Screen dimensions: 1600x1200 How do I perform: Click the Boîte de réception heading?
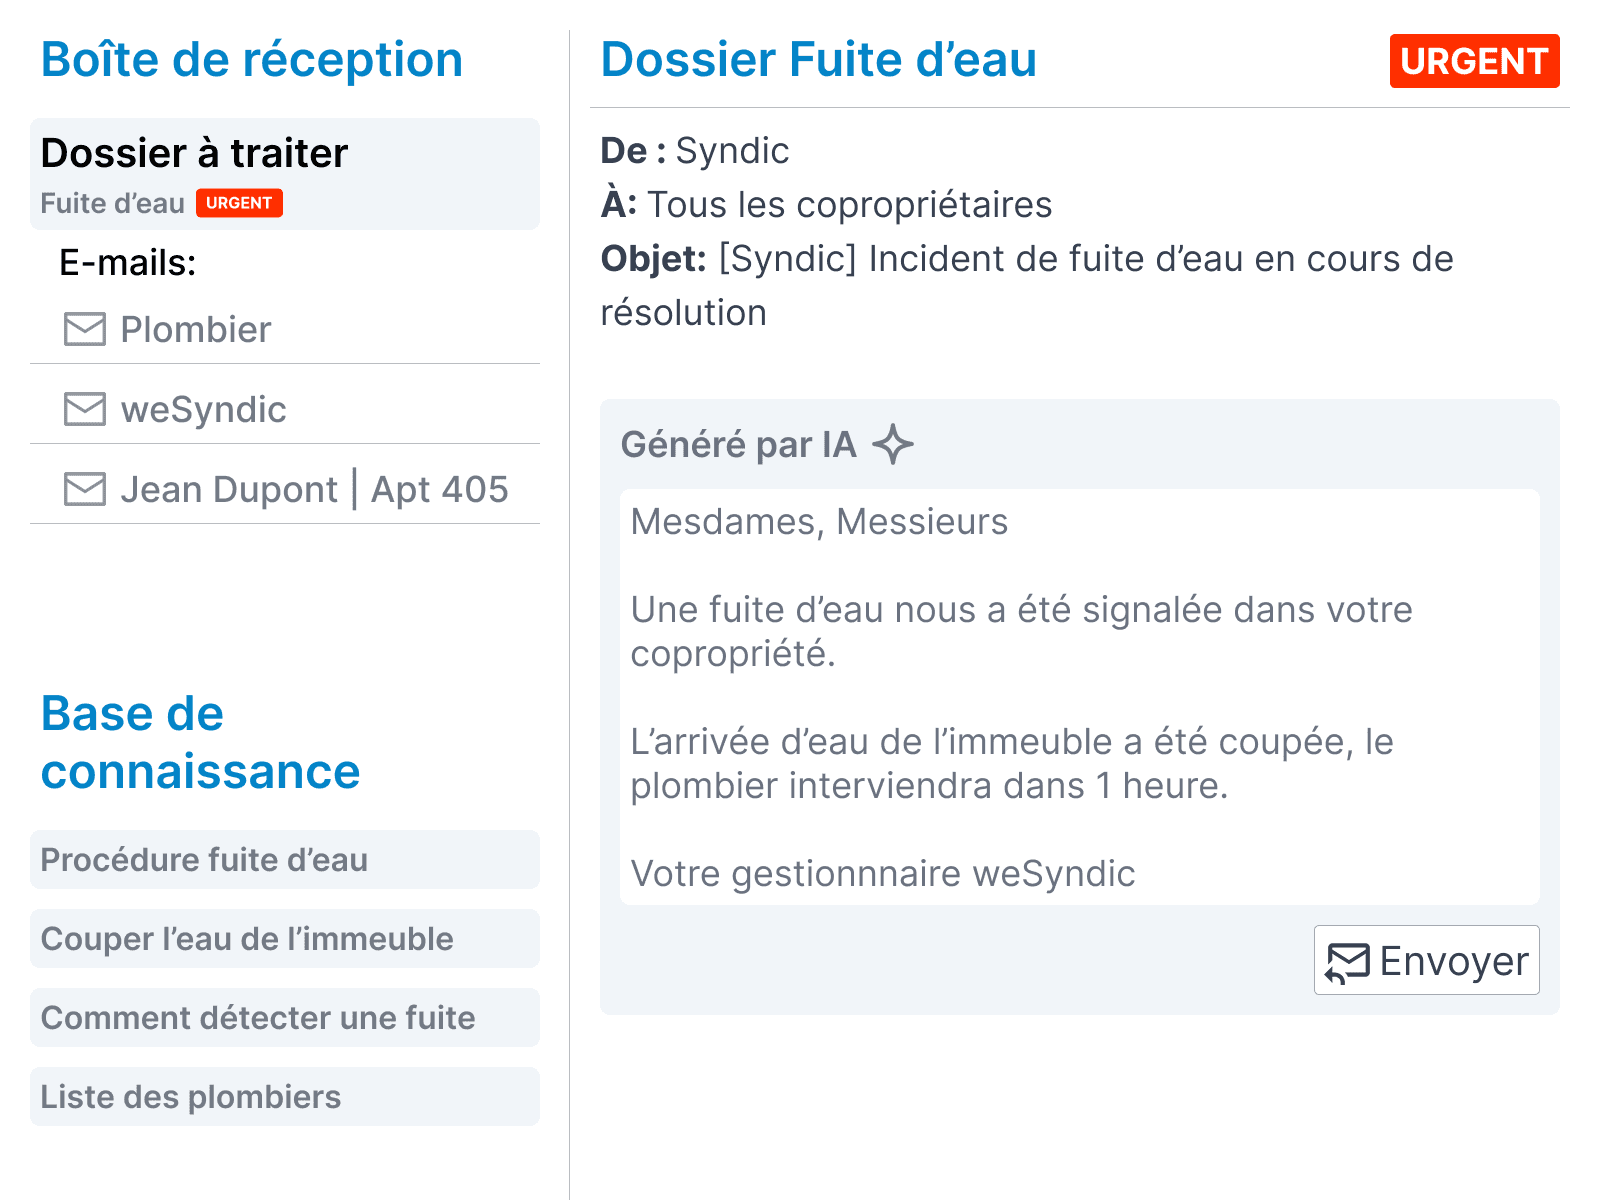coord(252,59)
